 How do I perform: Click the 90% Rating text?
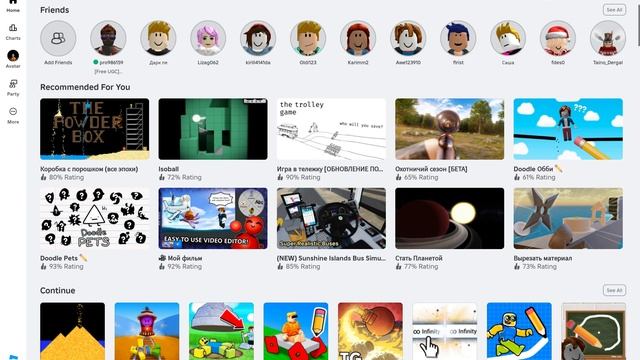302,177
